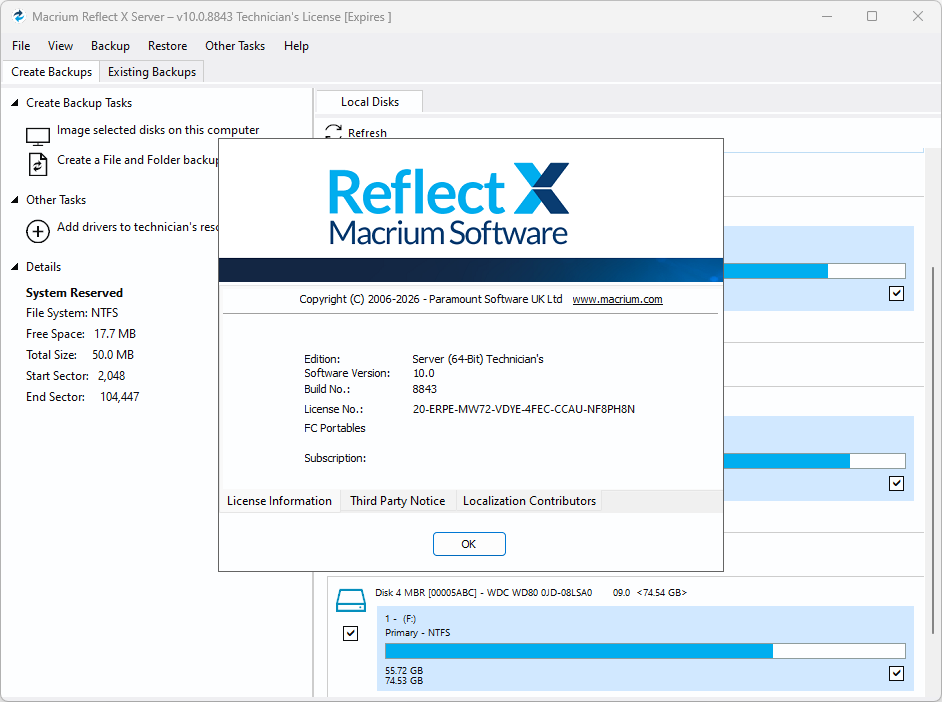The height and width of the screenshot is (702, 942).
Task: Click the Reflect X logo banner
Action: pos(448,204)
